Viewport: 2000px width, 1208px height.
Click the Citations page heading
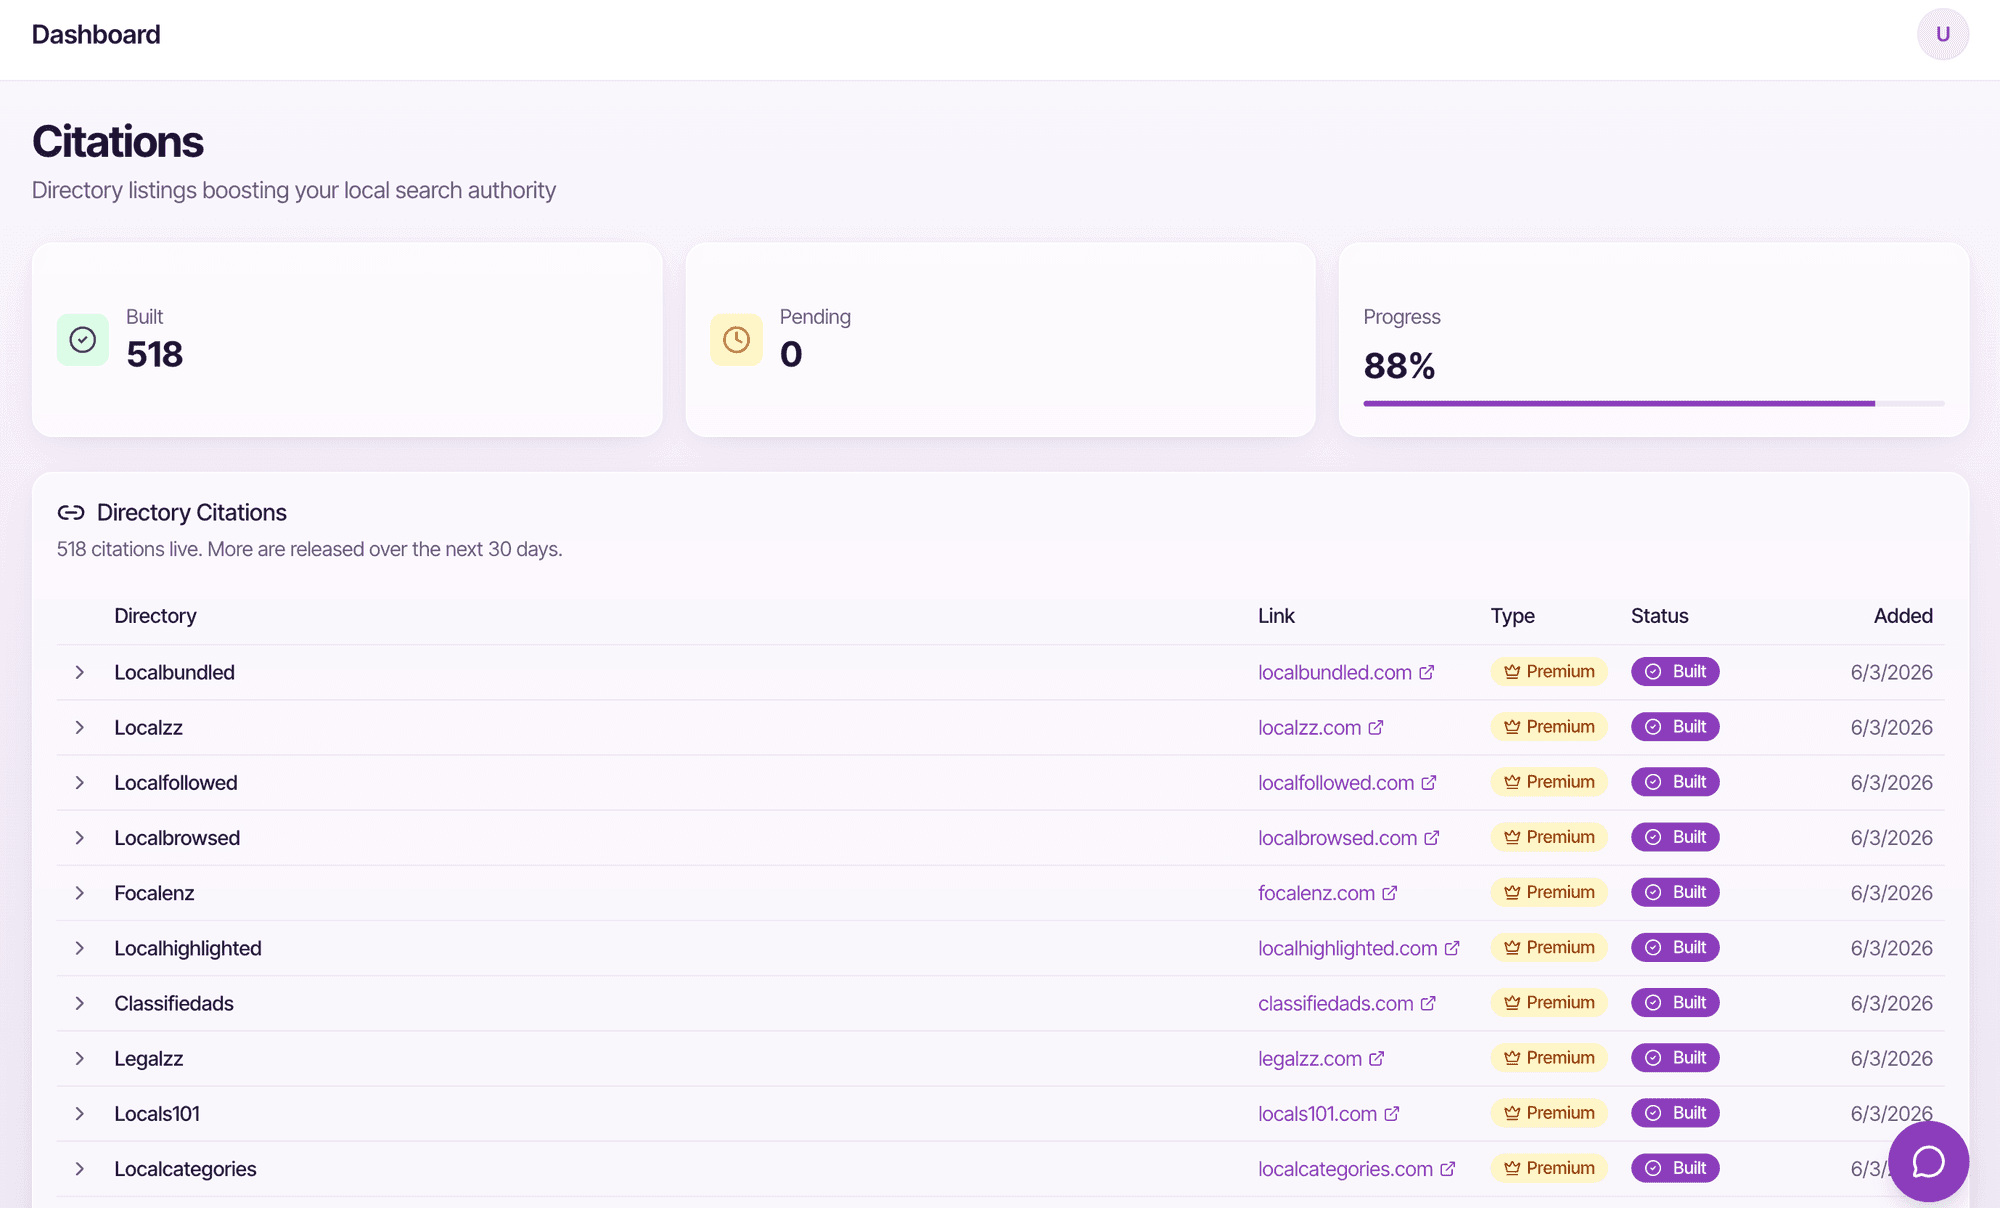pos(118,141)
